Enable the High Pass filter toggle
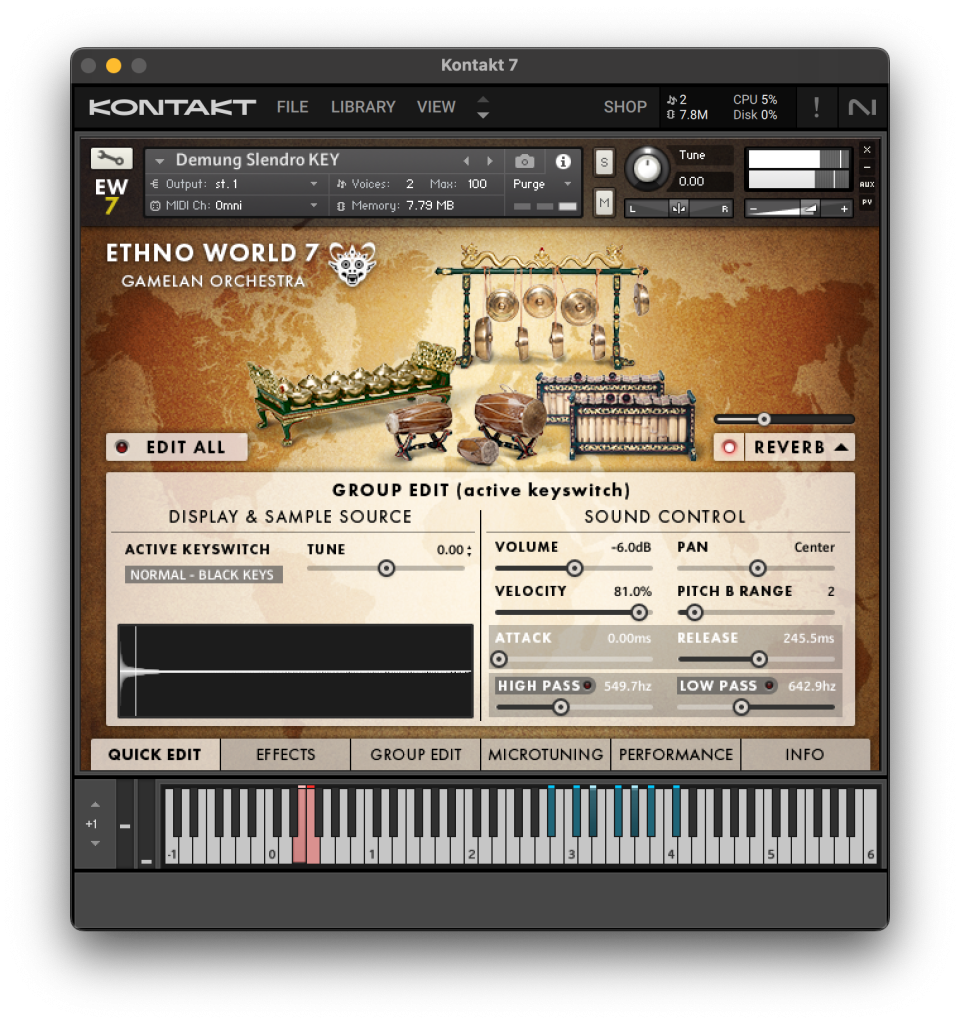This screenshot has width=960, height=1024. (x=587, y=685)
